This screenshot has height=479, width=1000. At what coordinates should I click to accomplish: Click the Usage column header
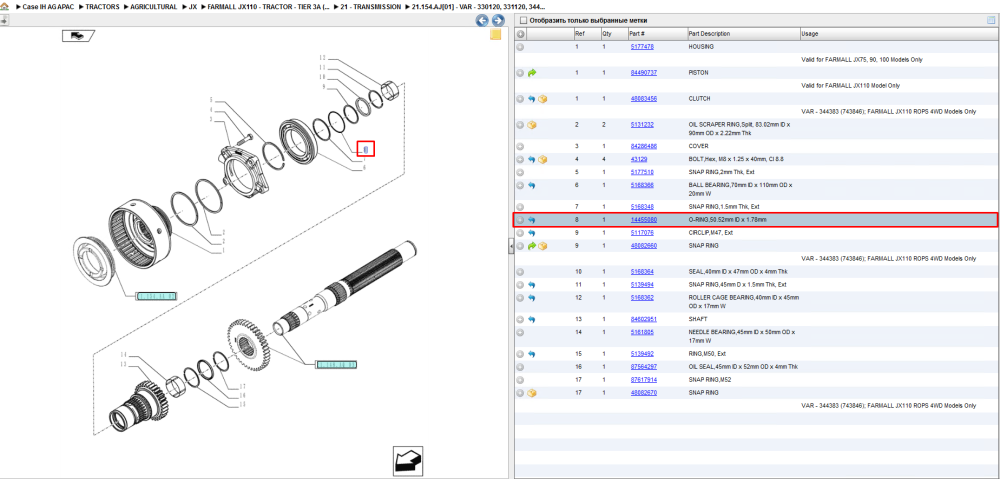(898, 34)
